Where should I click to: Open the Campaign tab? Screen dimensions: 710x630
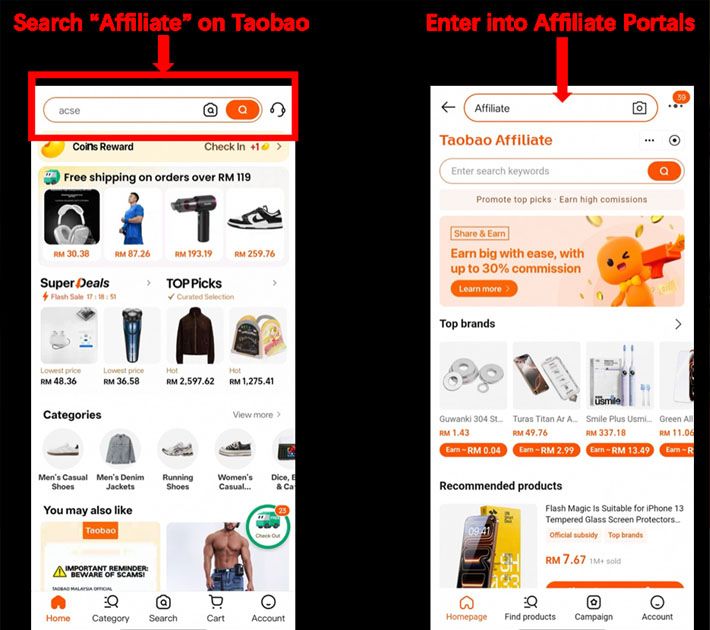[x=593, y=608]
